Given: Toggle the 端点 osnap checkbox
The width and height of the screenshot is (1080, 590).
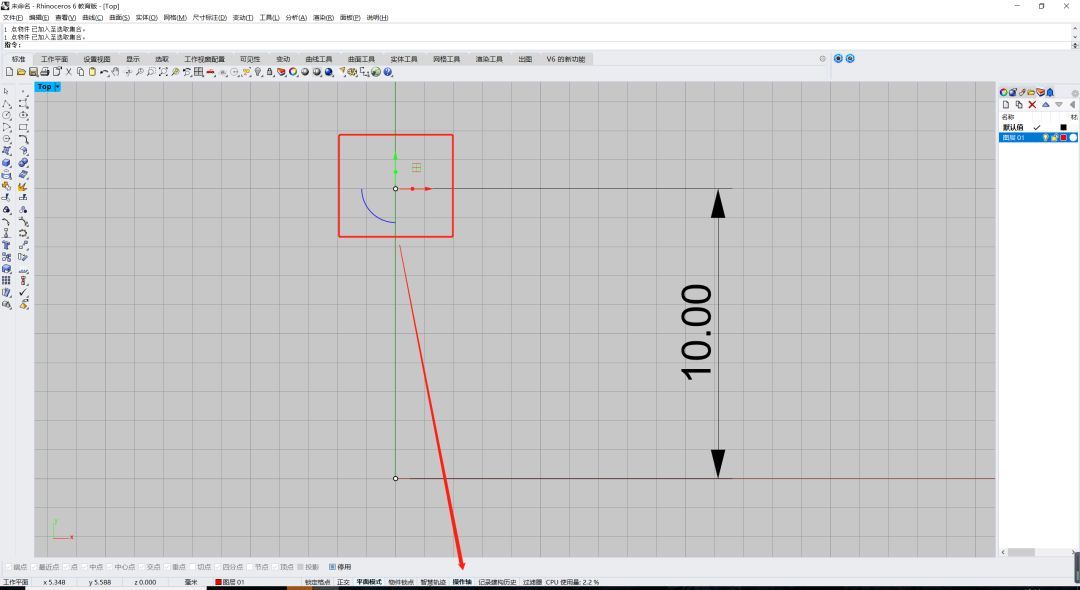Looking at the screenshot, I should coord(8,567).
